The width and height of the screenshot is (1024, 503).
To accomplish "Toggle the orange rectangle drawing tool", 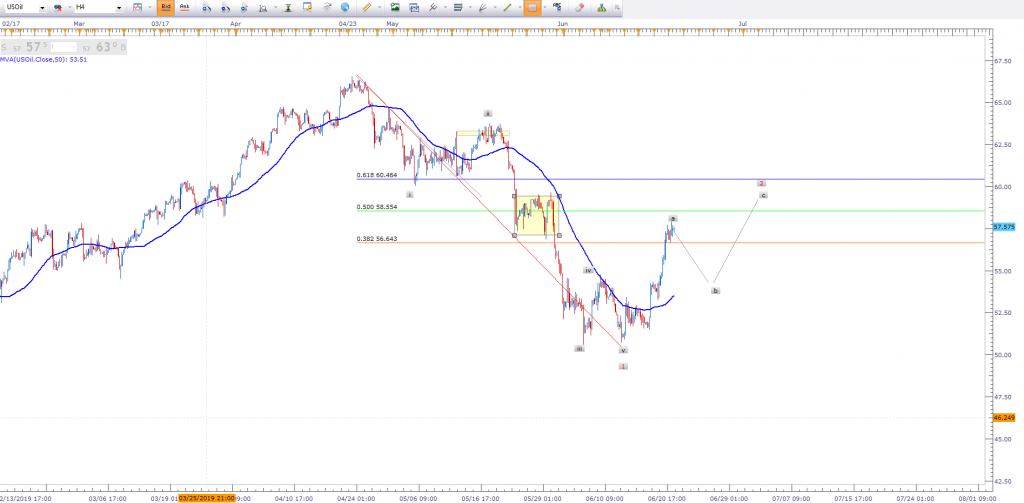I will (x=531, y=8).
